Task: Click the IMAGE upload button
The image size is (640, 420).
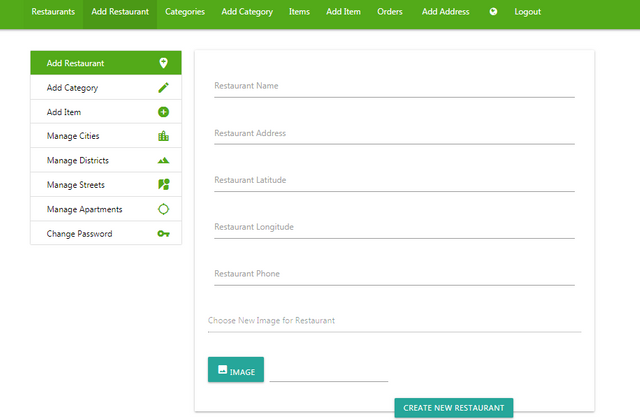Action: (236, 370)
